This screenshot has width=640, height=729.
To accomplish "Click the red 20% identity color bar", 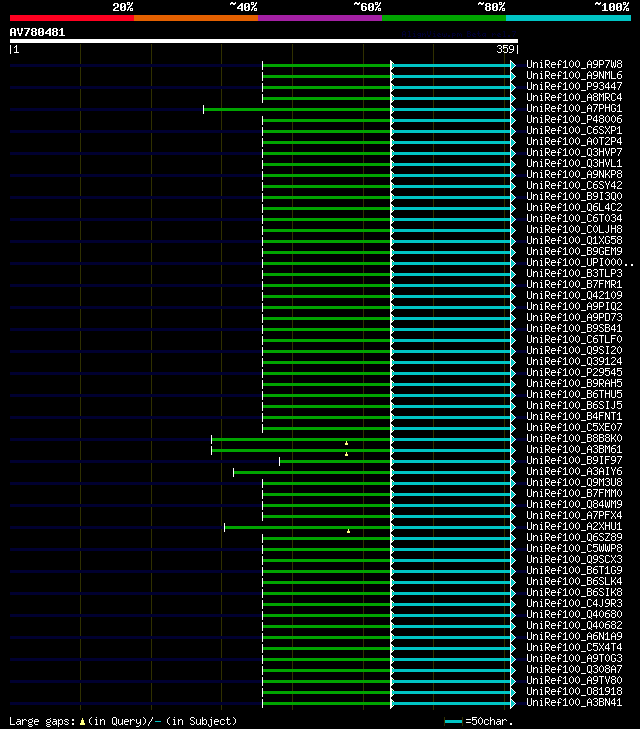I will [72, 18].
